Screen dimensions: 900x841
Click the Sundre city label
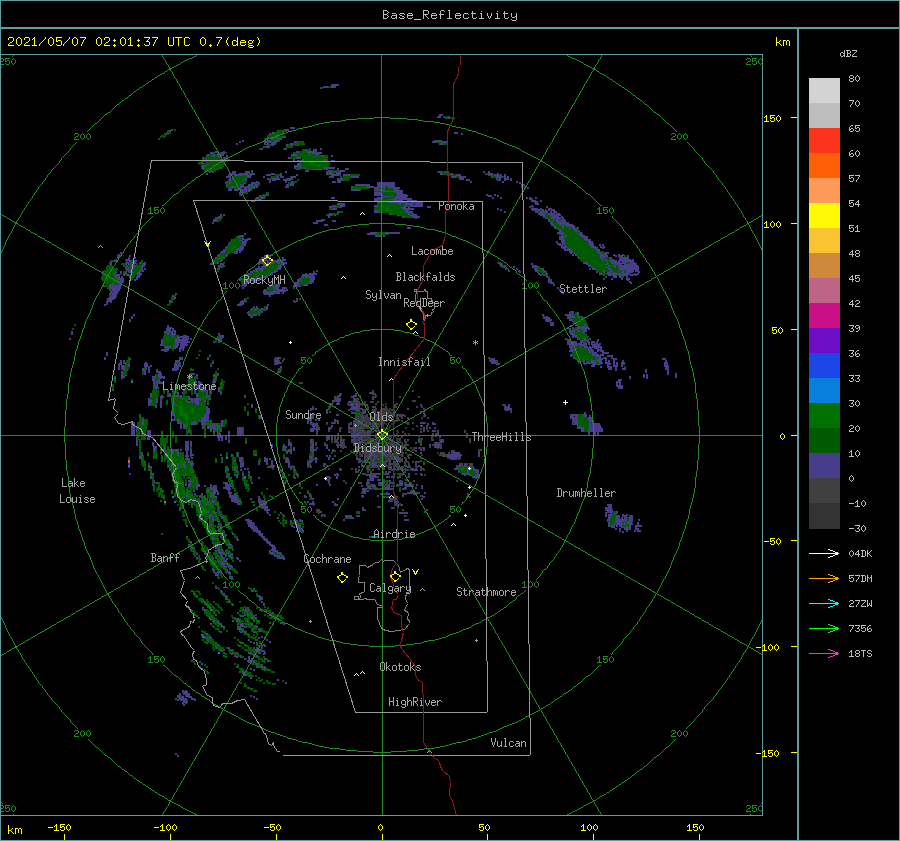click(303, 414)
